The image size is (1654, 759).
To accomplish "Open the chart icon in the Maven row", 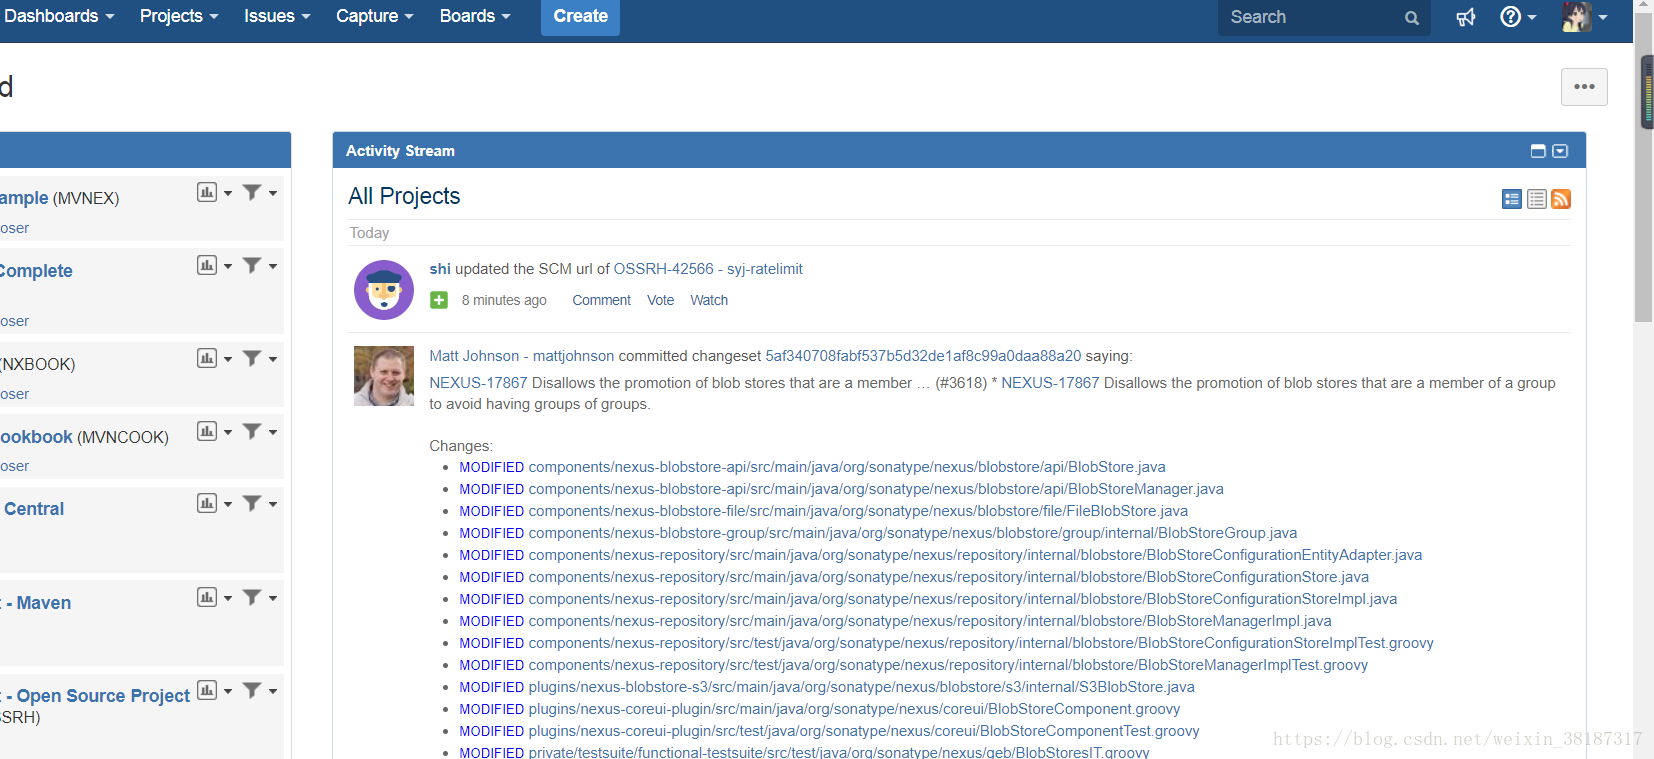I will coord(207,597).
